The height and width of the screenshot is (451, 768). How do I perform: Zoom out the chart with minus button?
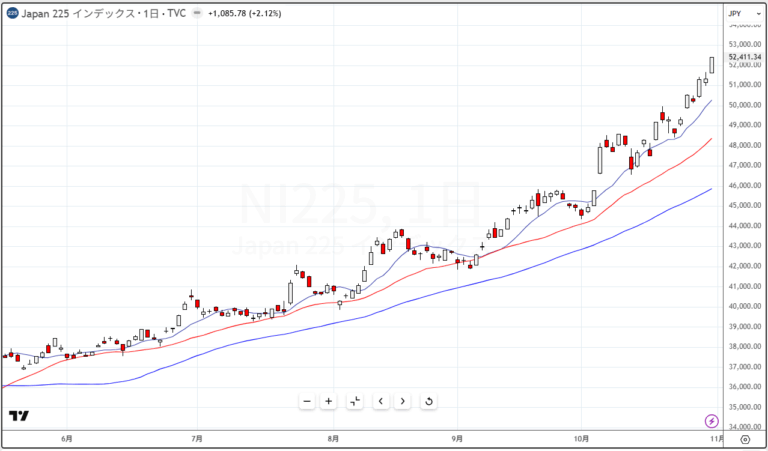307,402
